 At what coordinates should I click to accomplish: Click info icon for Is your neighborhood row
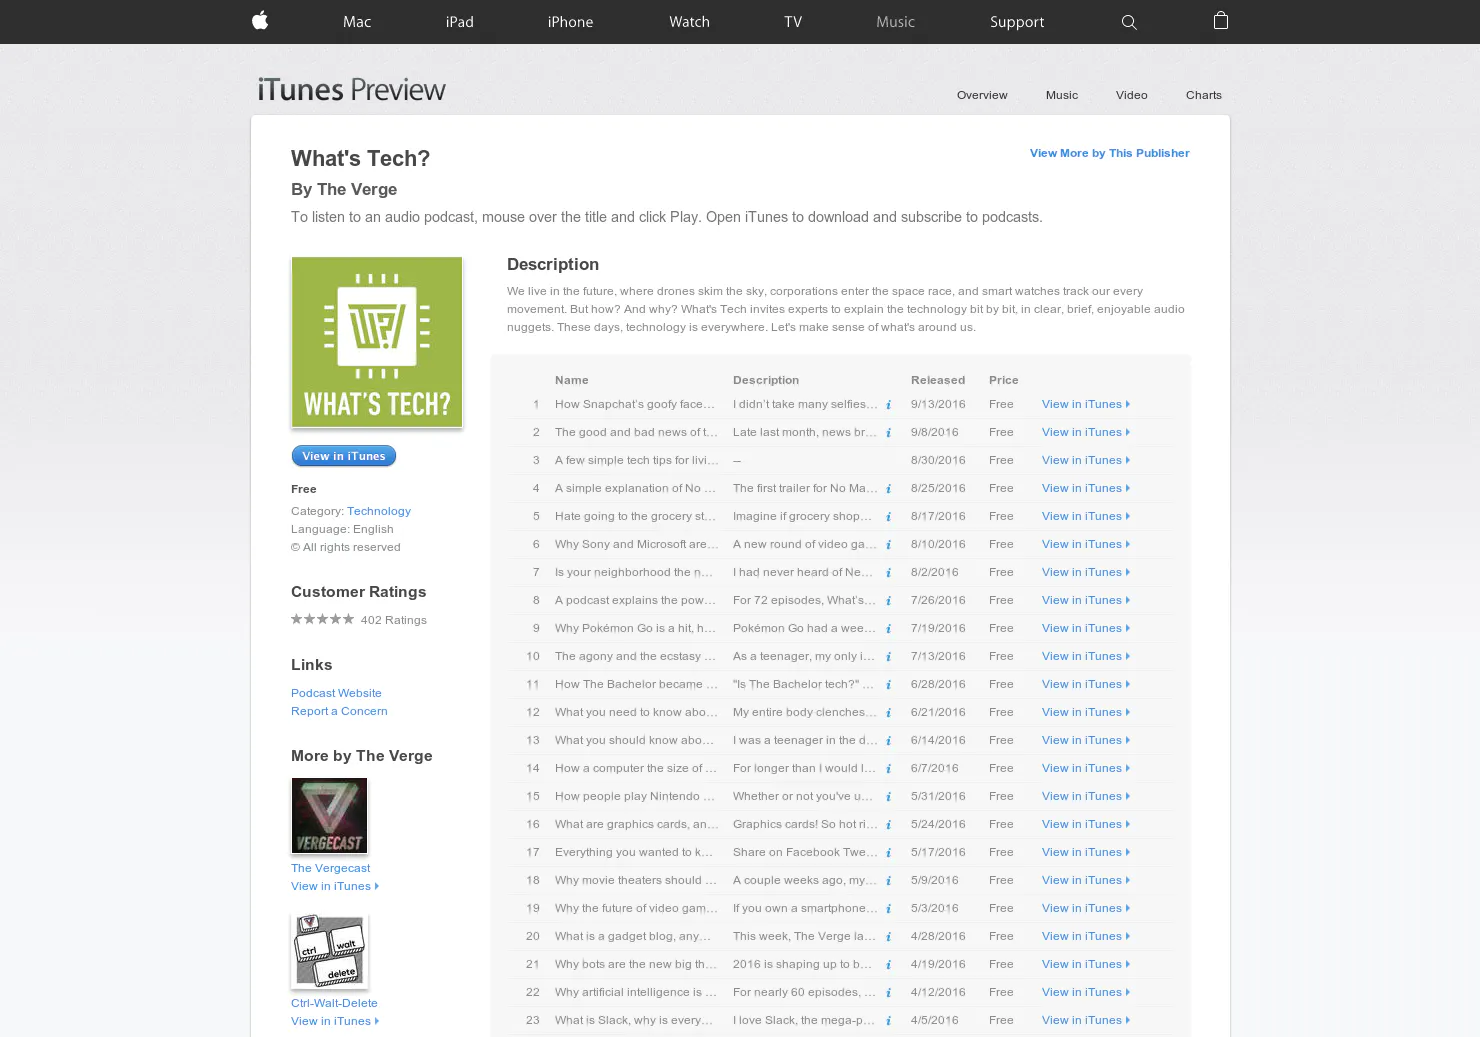coord(888,573)
